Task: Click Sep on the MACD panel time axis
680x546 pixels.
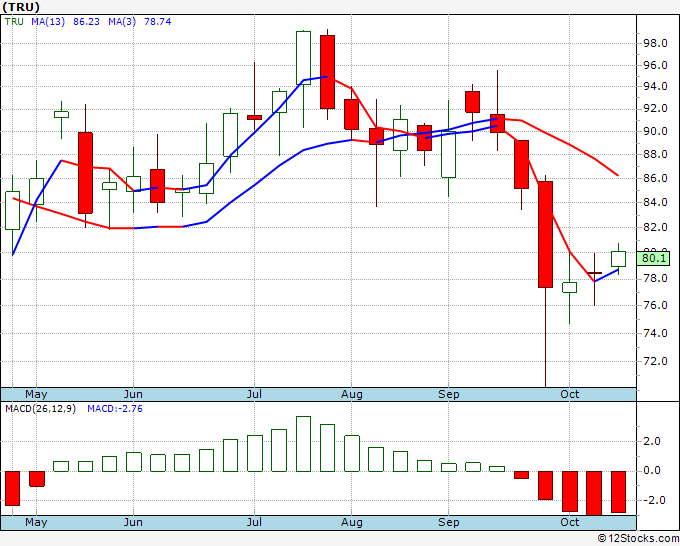Action: click(448, 522)
